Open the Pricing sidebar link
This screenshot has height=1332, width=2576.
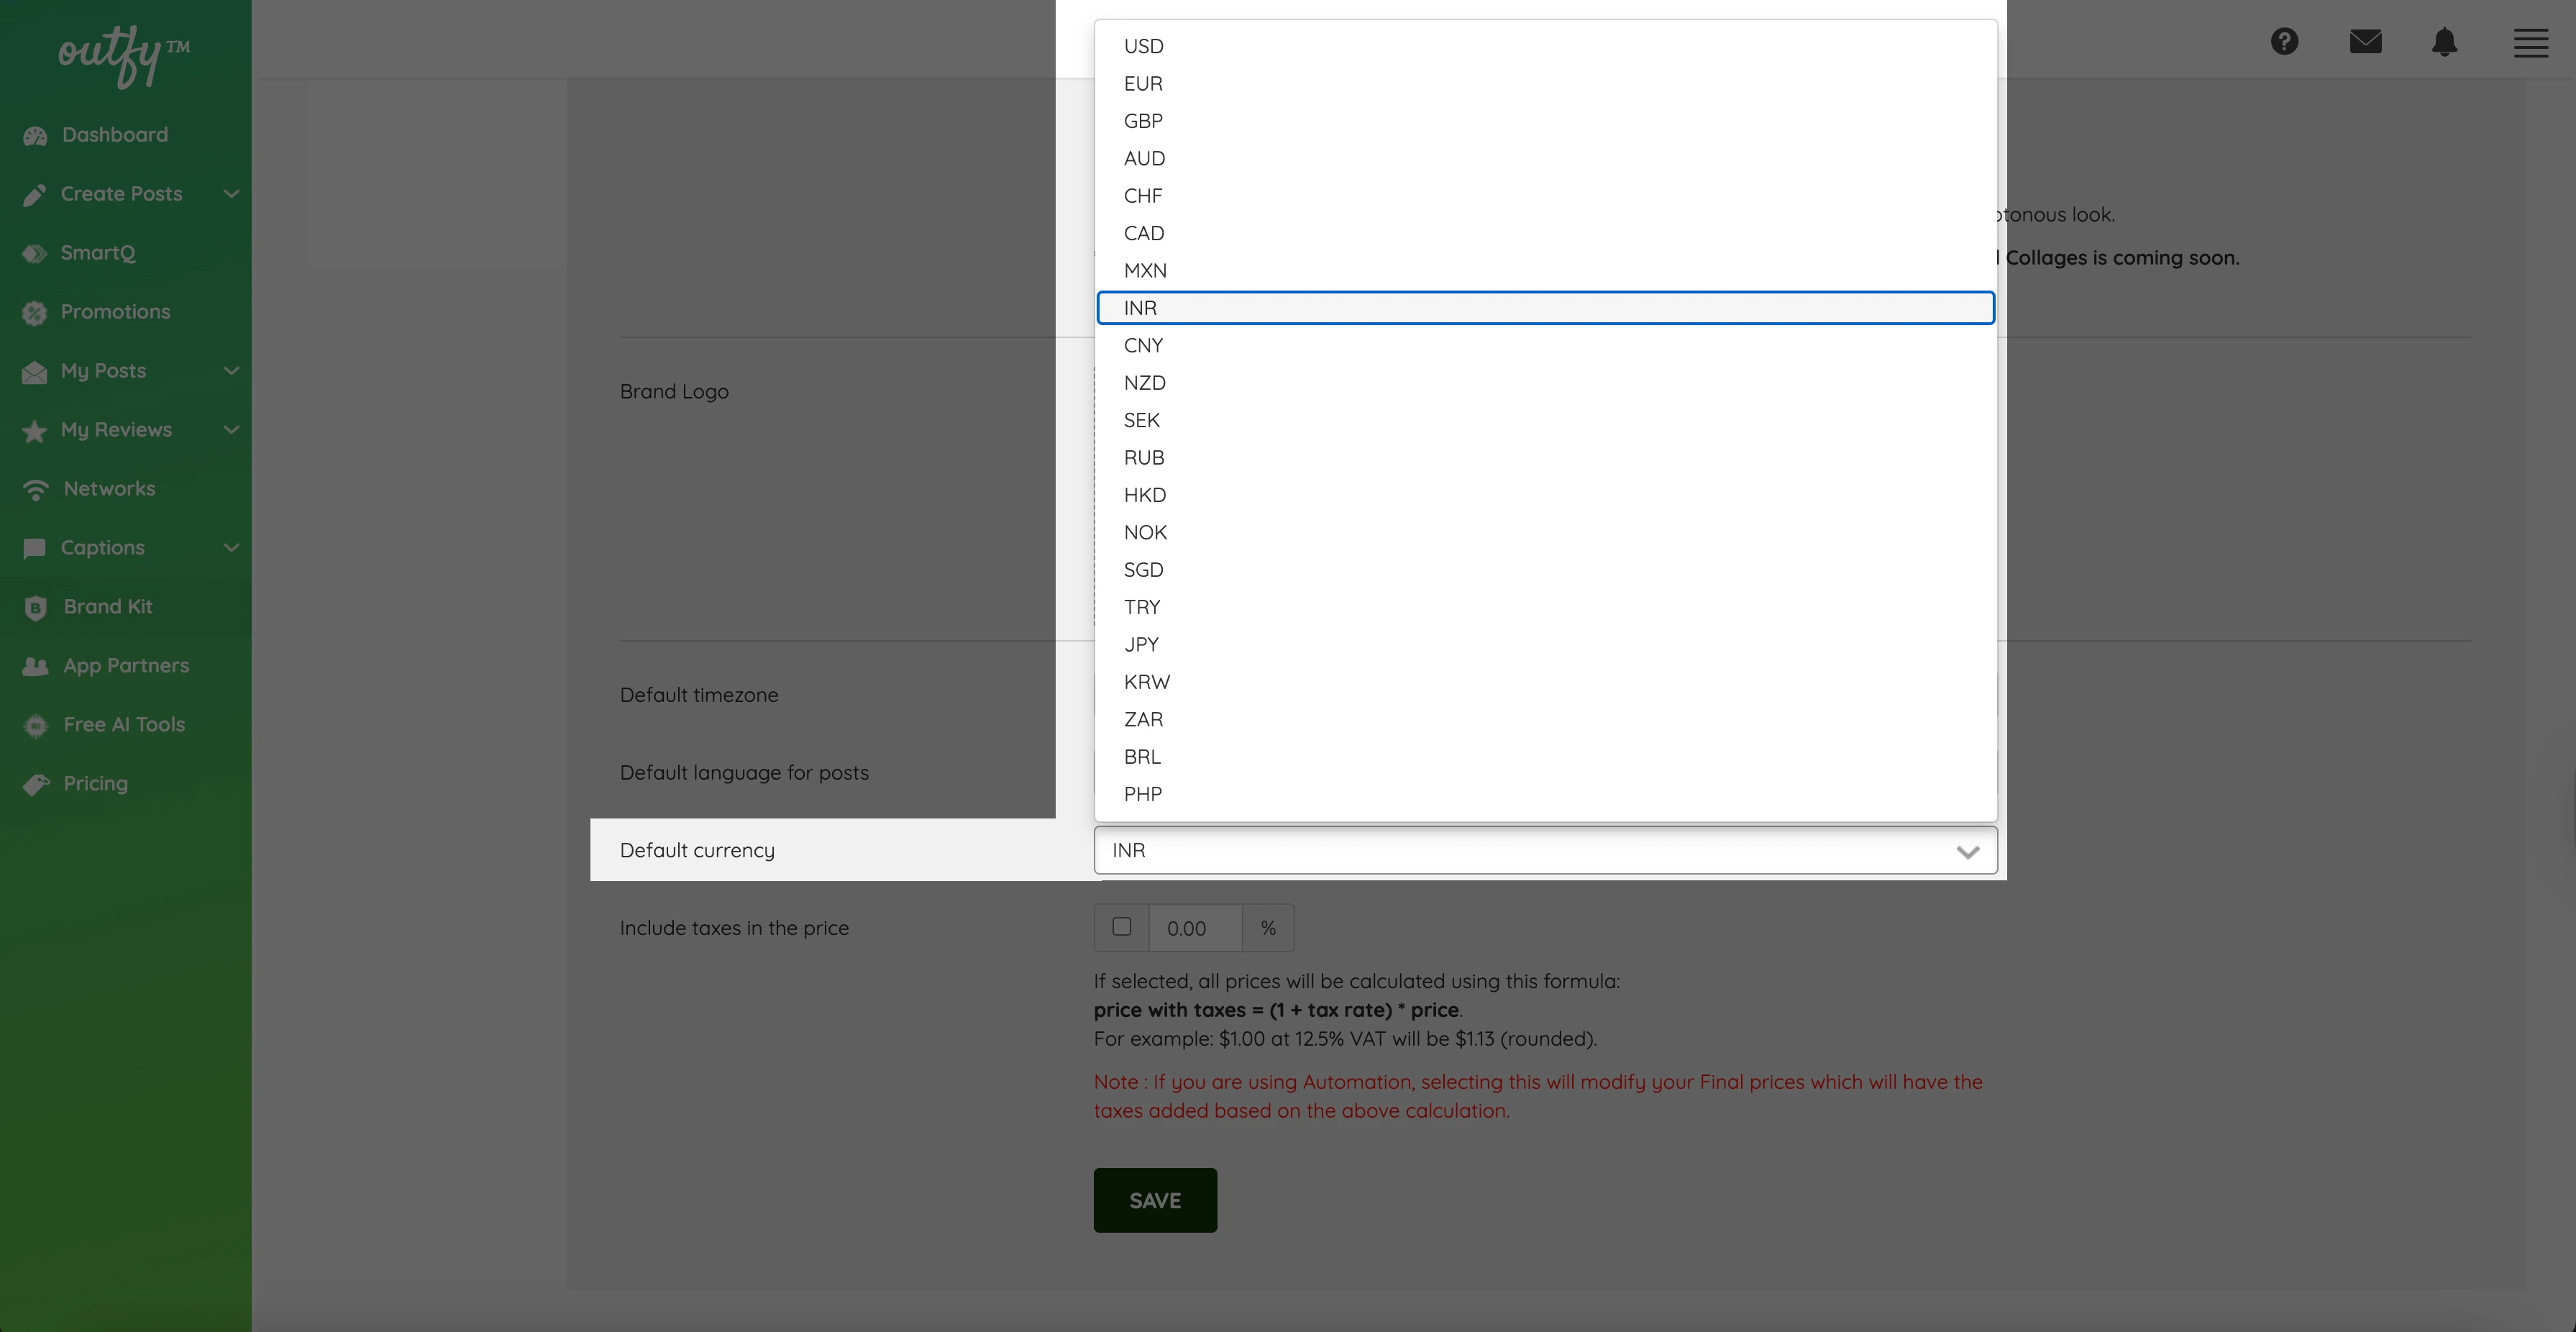pos(95,784)
